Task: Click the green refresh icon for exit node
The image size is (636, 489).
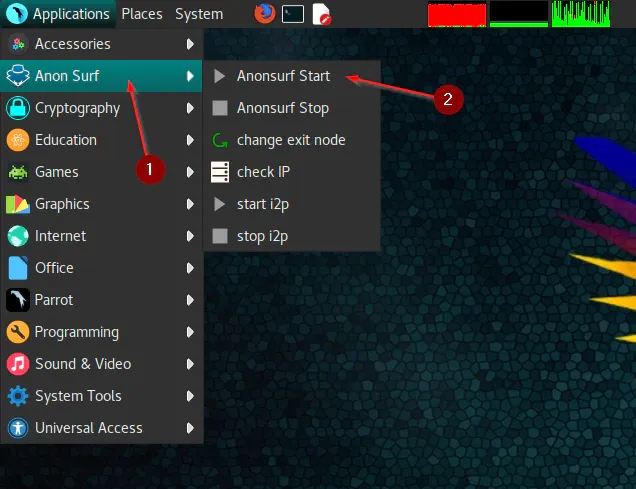Action: point(220,140)
